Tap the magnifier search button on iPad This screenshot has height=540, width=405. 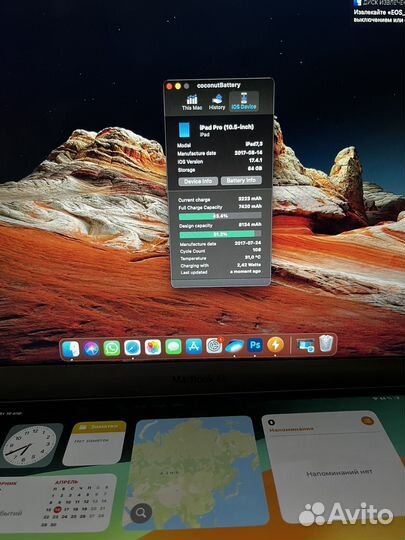coord(141,513)
